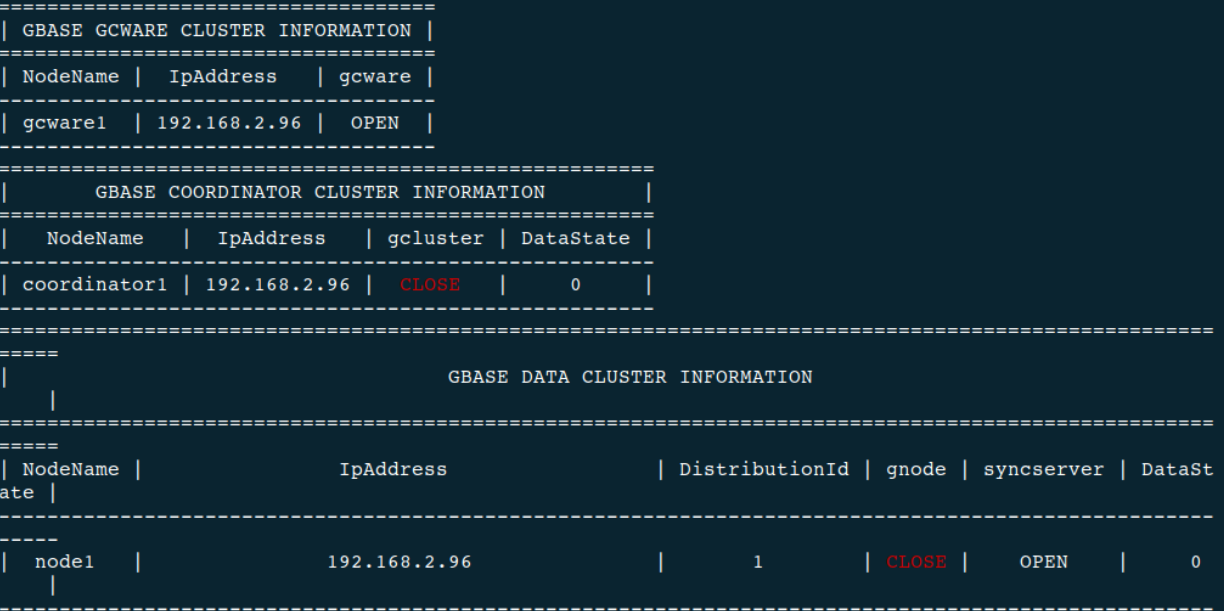Screen dimensions: 1224x611
Task: Select the coordinator table NodeName header
Action: 95,238
